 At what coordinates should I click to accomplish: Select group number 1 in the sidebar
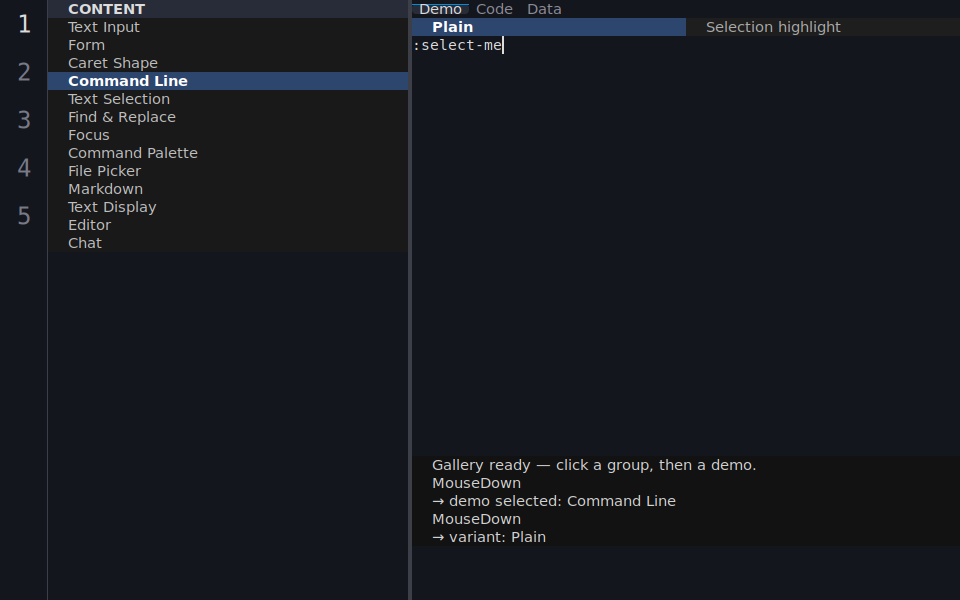pyautogui.click(x=24, y=24)
